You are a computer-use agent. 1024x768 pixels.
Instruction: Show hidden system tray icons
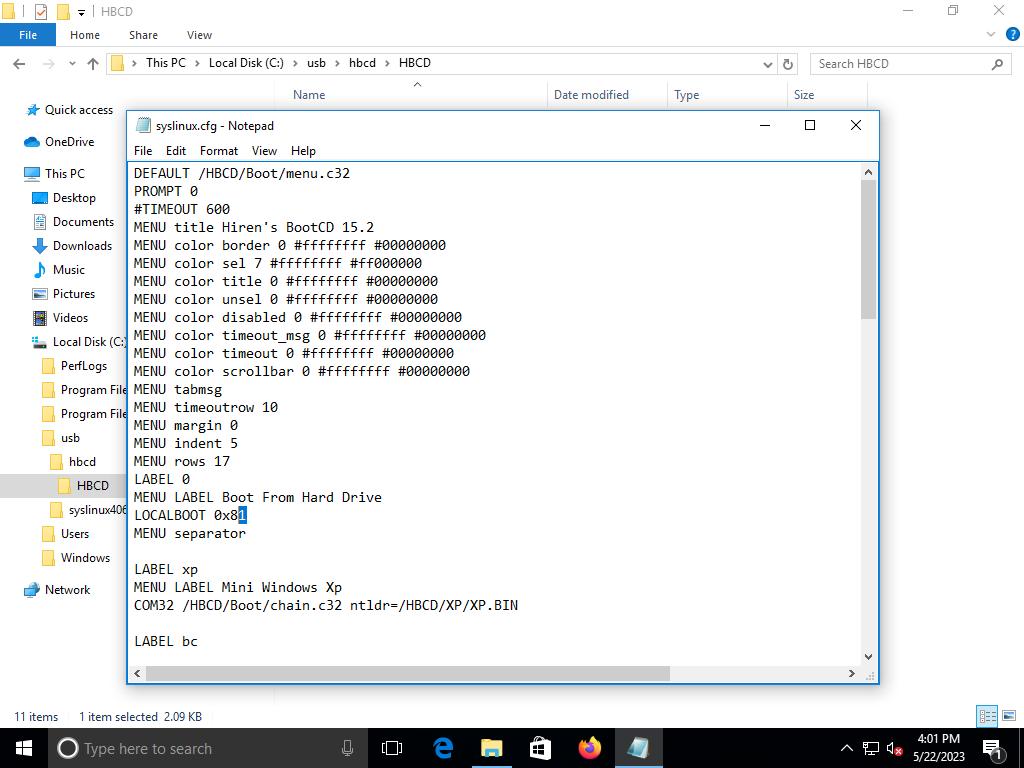846,748
